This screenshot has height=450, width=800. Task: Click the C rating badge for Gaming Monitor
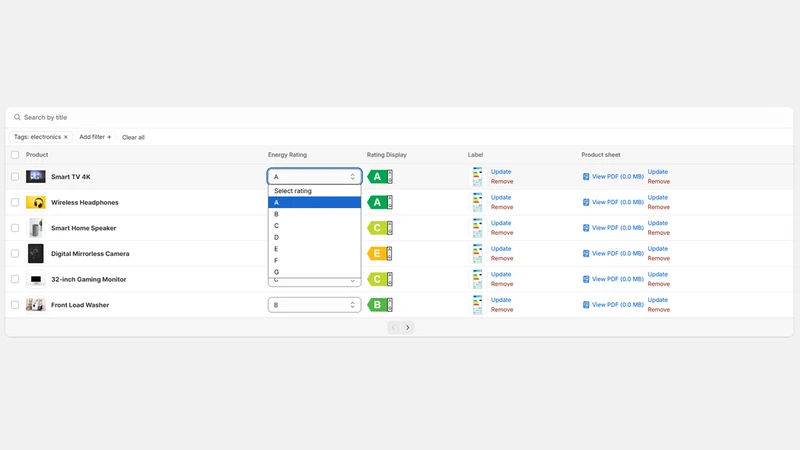[x=380, y=279]
